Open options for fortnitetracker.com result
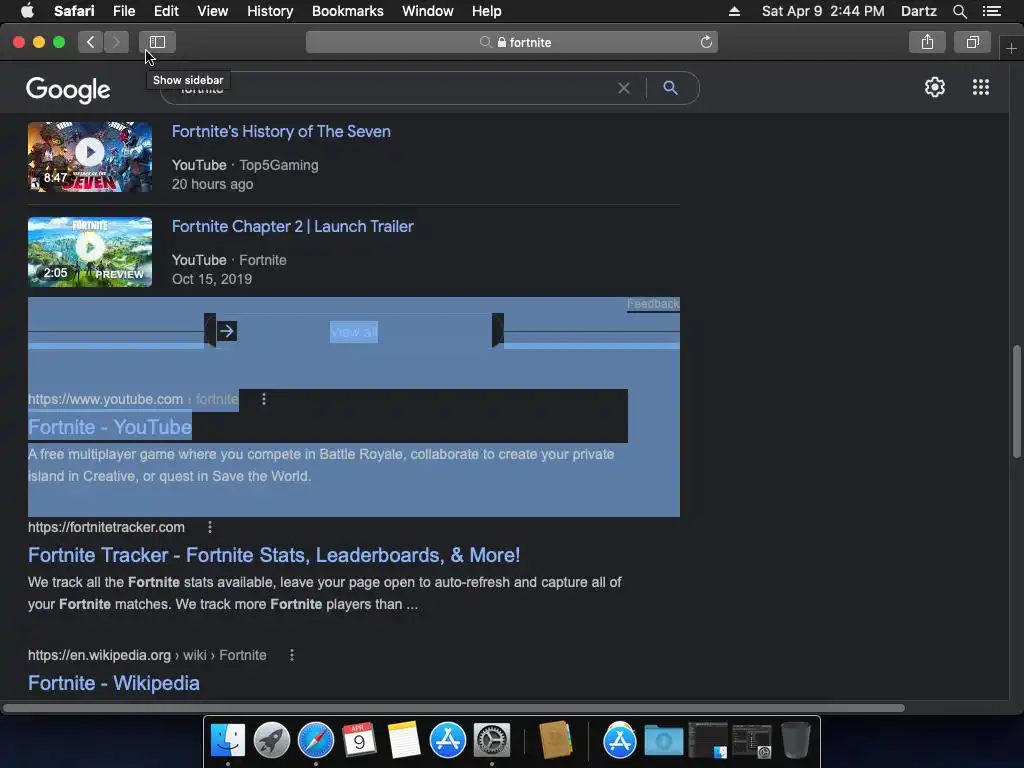Image resolution: width=1024 pixels, height=768 pixels. pos(210,527)
